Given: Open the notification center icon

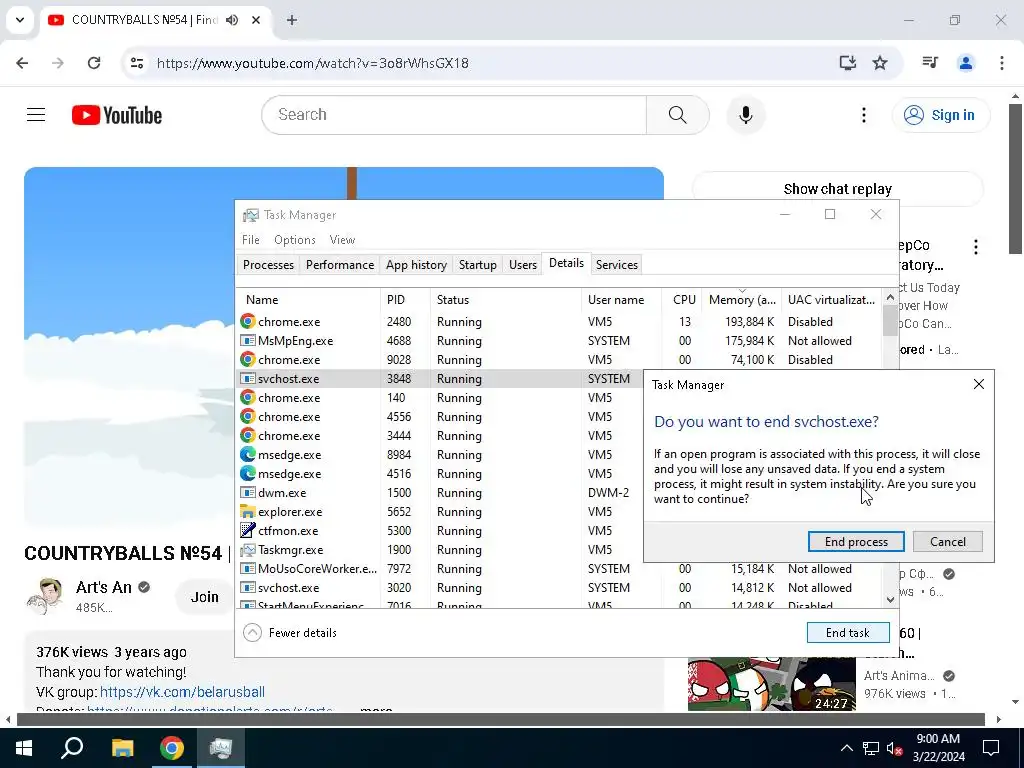Looking at the screenshot, I should (x=991, y=748).
